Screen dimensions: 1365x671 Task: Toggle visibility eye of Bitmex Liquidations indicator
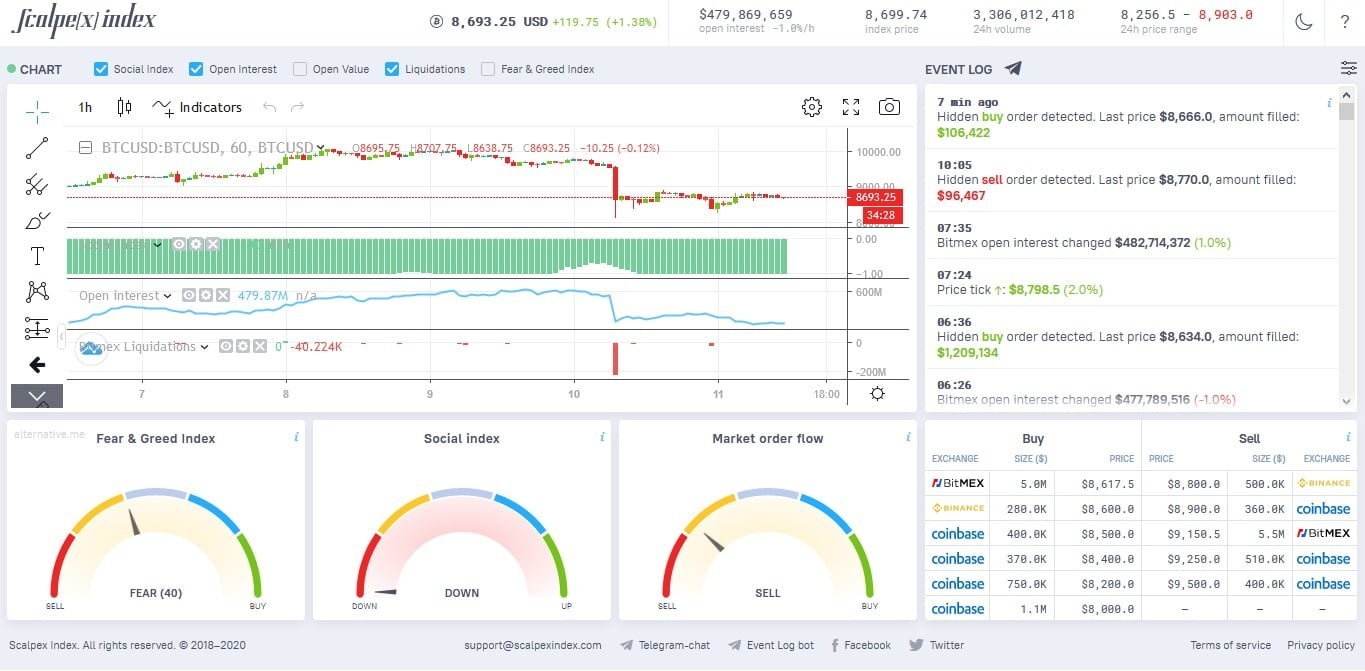(x=226, y=346)
